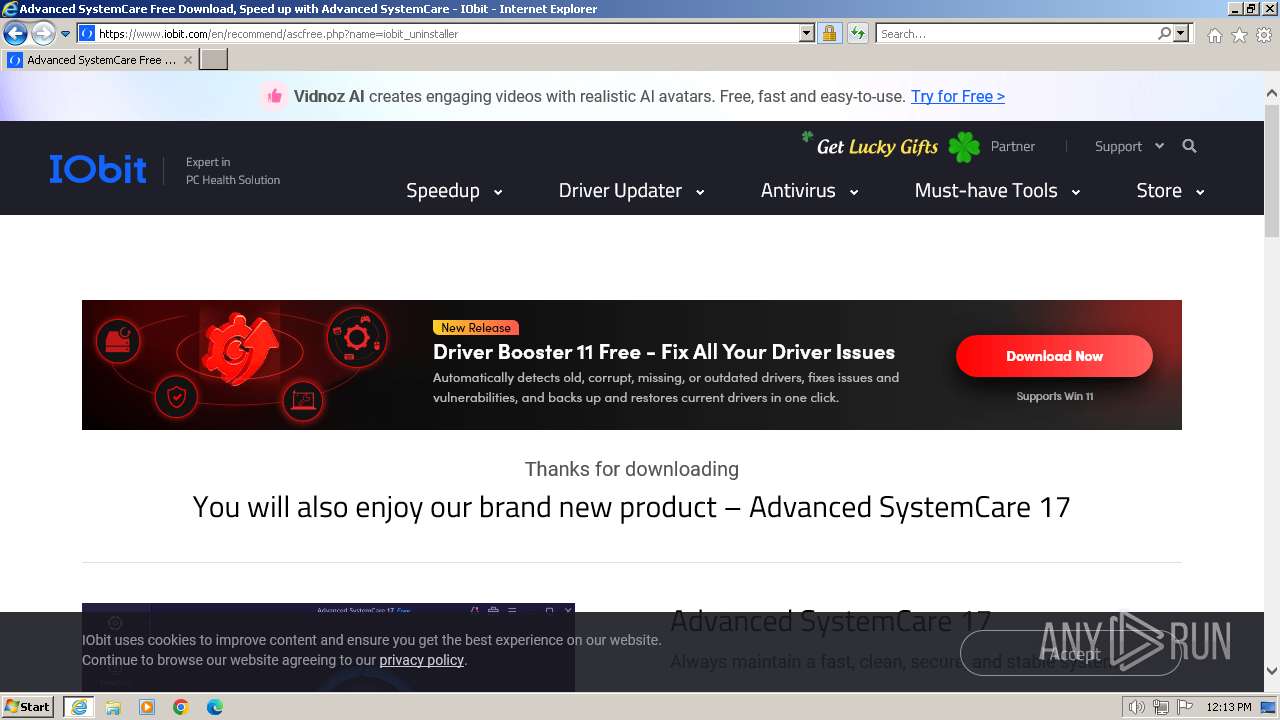Open the media player taskbar icon
This screenshot has height=720, width=1280.
pyautogui.click(x=147, y=707)
